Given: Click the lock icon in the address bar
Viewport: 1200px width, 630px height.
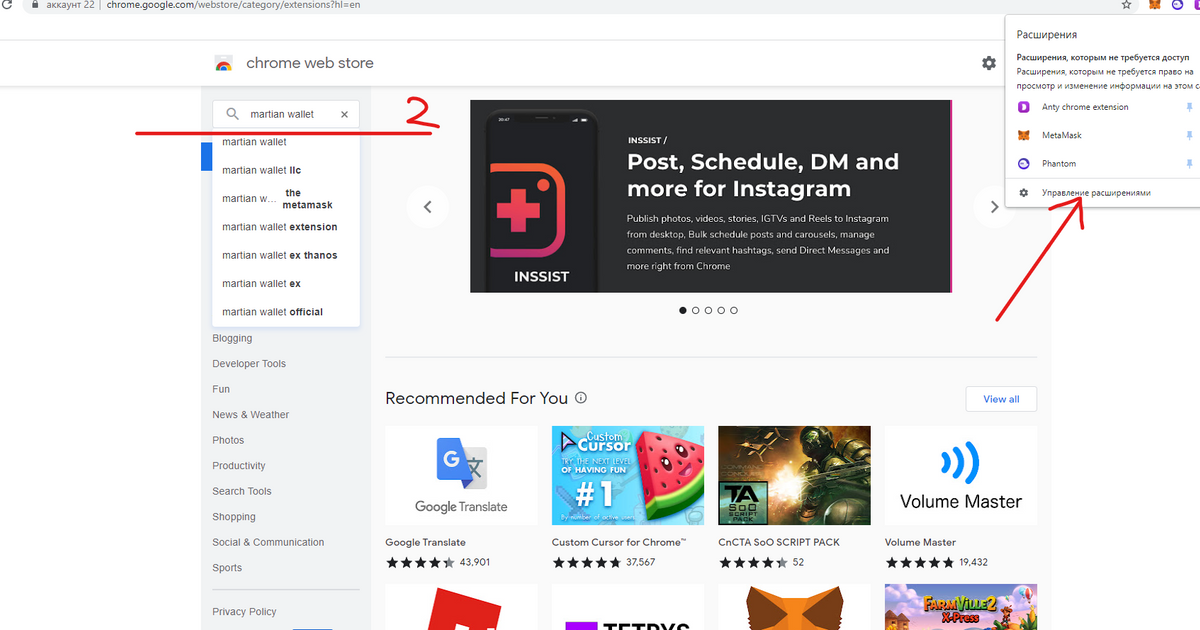Looking at the screenshot, I should (35, 5).
